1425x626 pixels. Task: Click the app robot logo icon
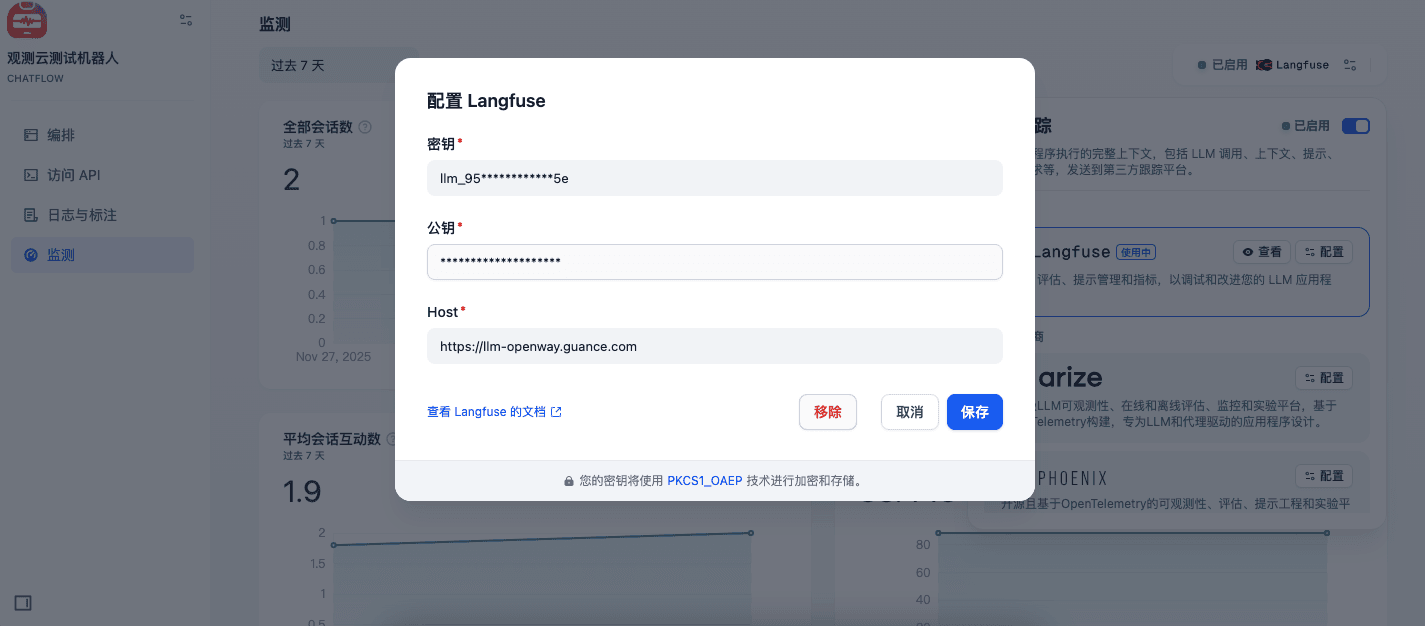coord(27,19)
